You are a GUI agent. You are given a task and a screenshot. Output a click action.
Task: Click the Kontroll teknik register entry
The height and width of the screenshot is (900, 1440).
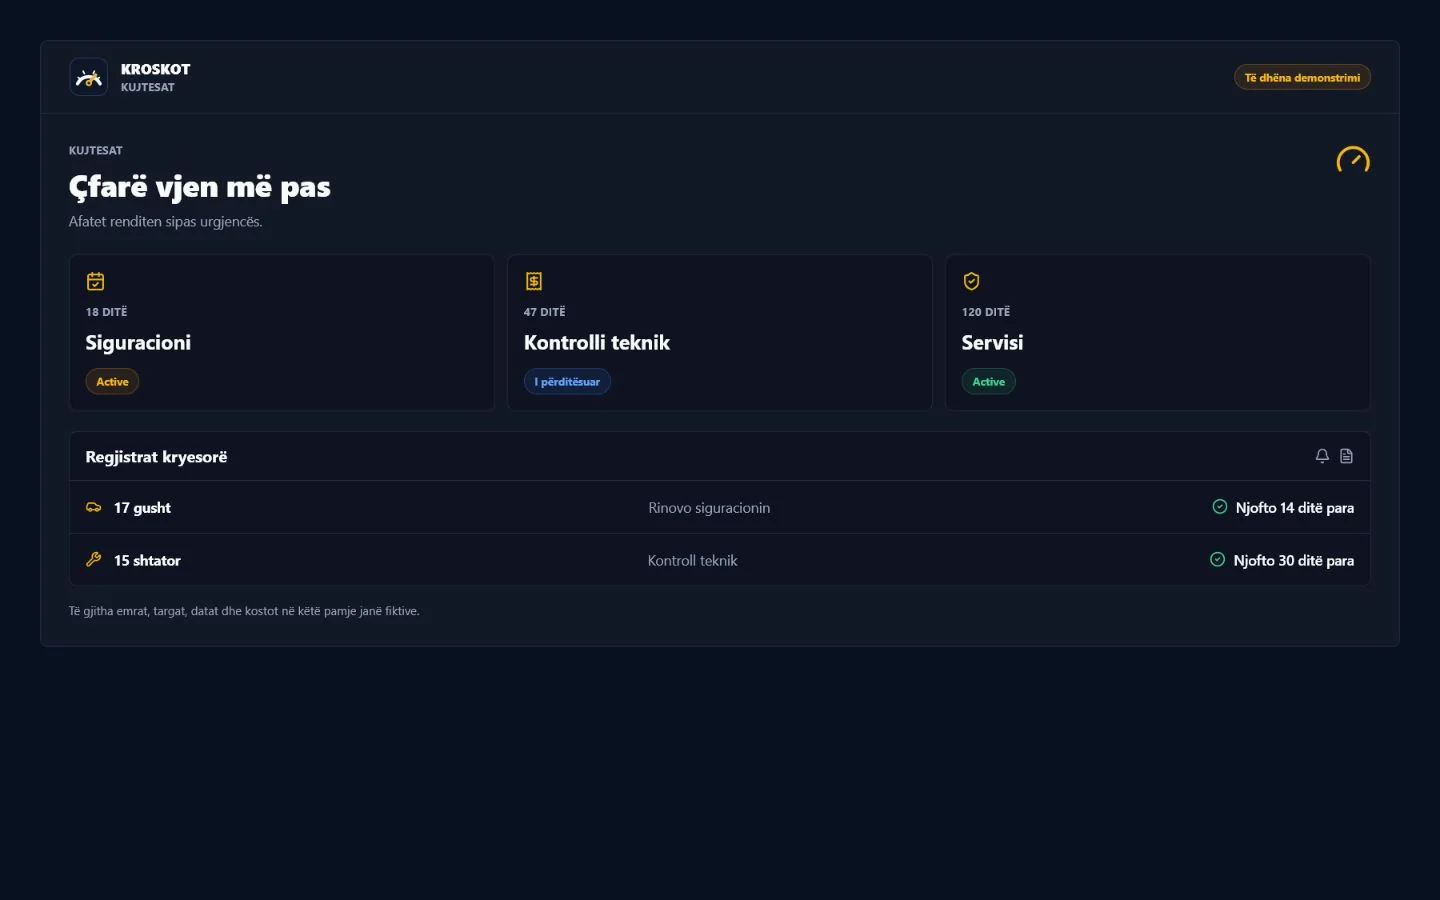coord(692,560)
